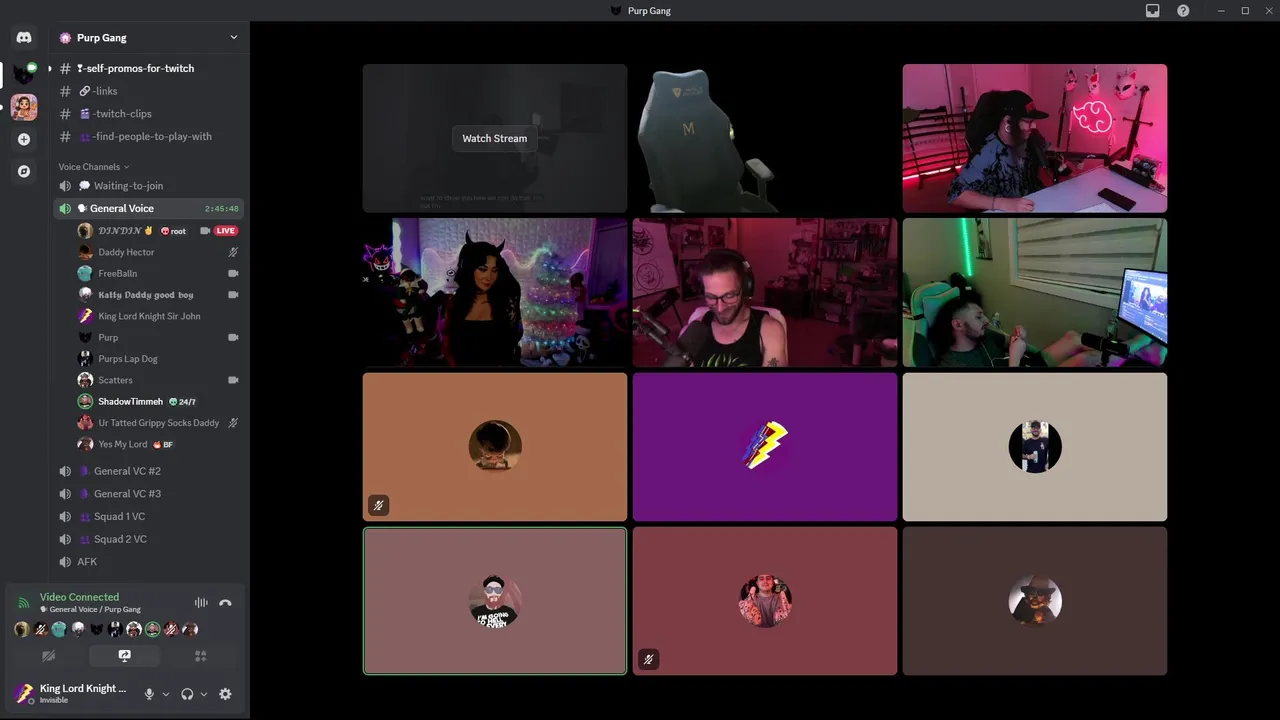Select beige avatar participant tile
Image resolution: width=1280 pixels, height=720 pixels.
[1035, 447]
